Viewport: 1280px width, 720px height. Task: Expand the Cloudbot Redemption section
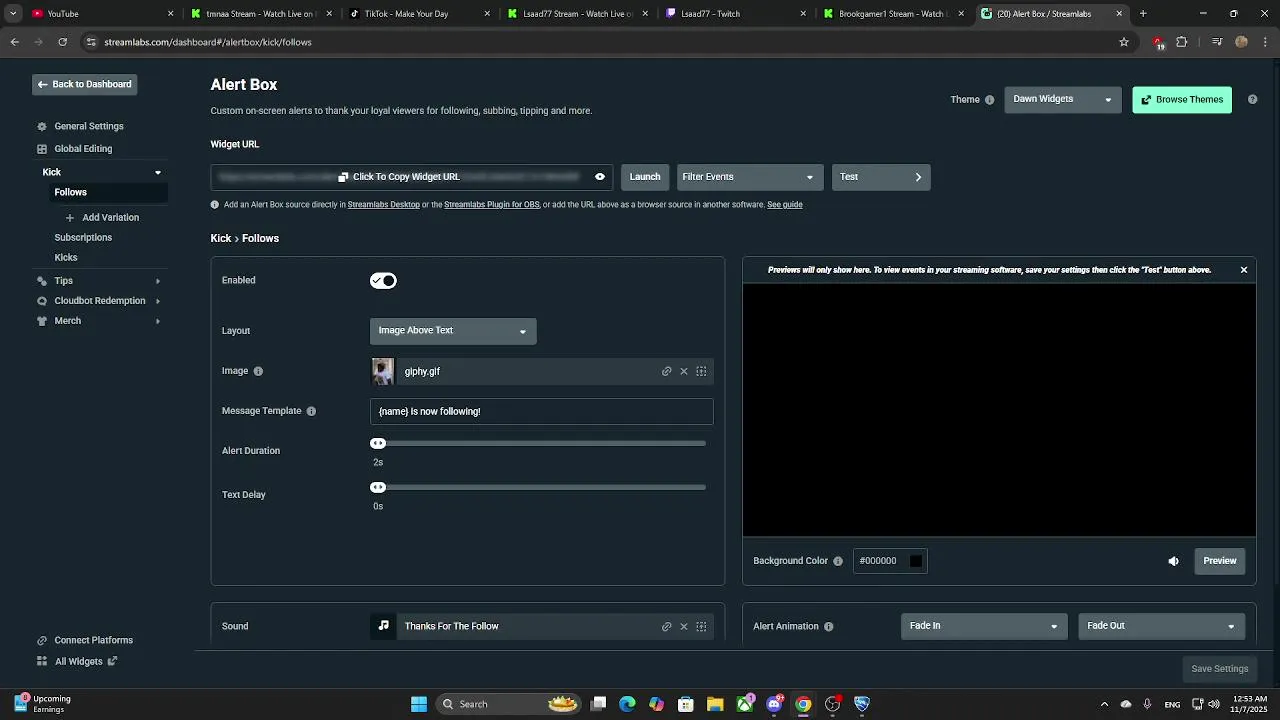pyautogui.click(x=157, y=301)
